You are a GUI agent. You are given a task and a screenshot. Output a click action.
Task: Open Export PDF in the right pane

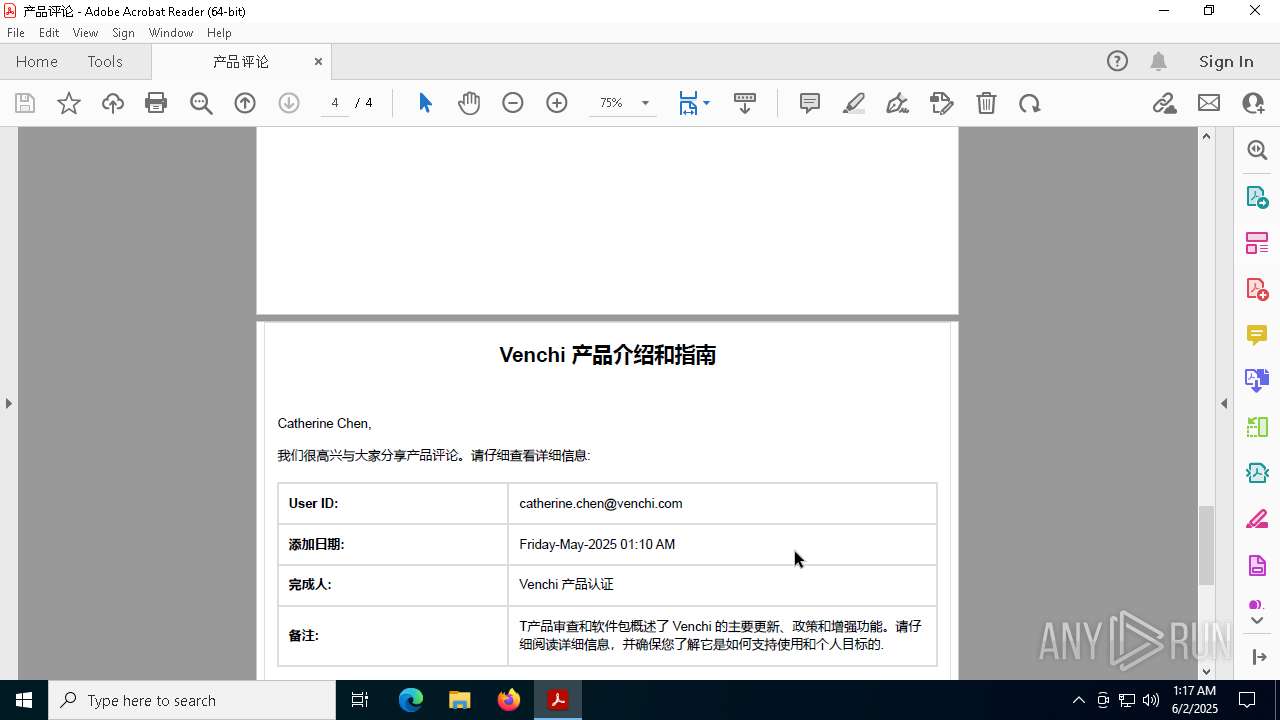tap(1257, 196)
